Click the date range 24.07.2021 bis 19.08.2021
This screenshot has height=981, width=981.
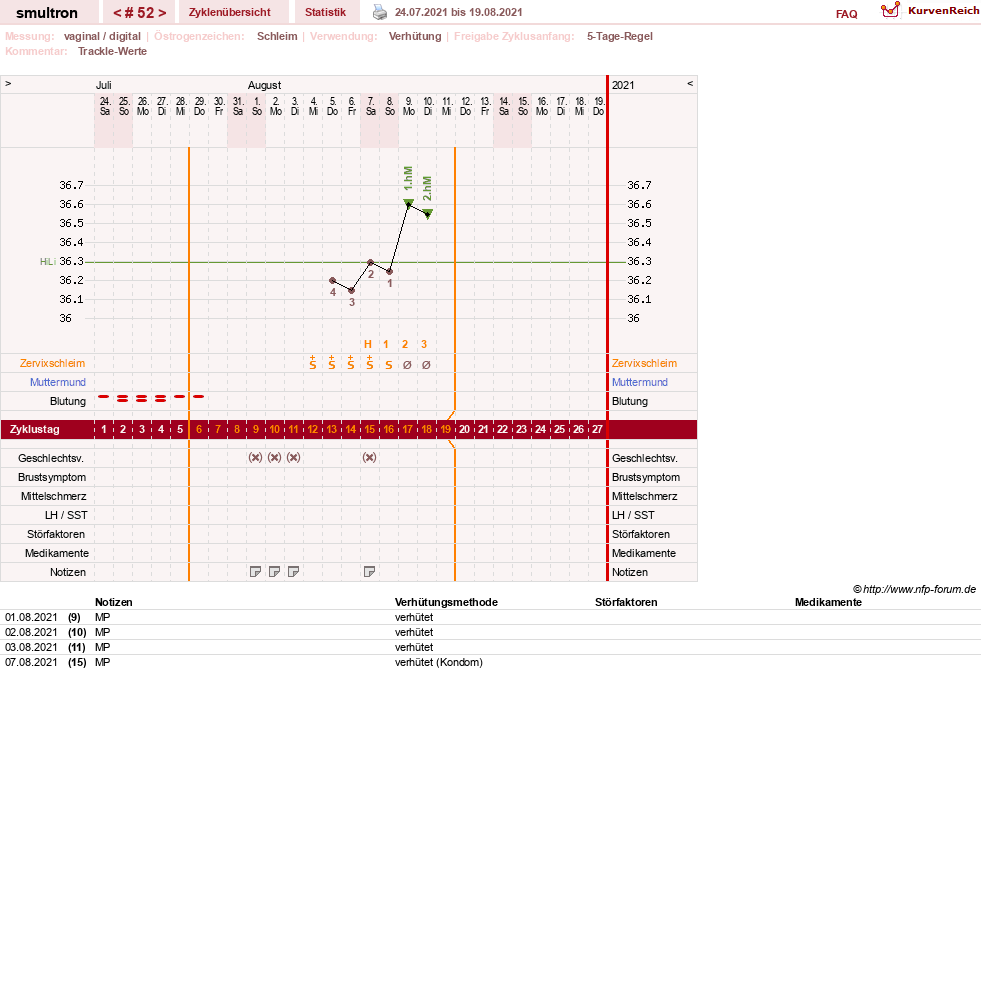pos(459,12)
